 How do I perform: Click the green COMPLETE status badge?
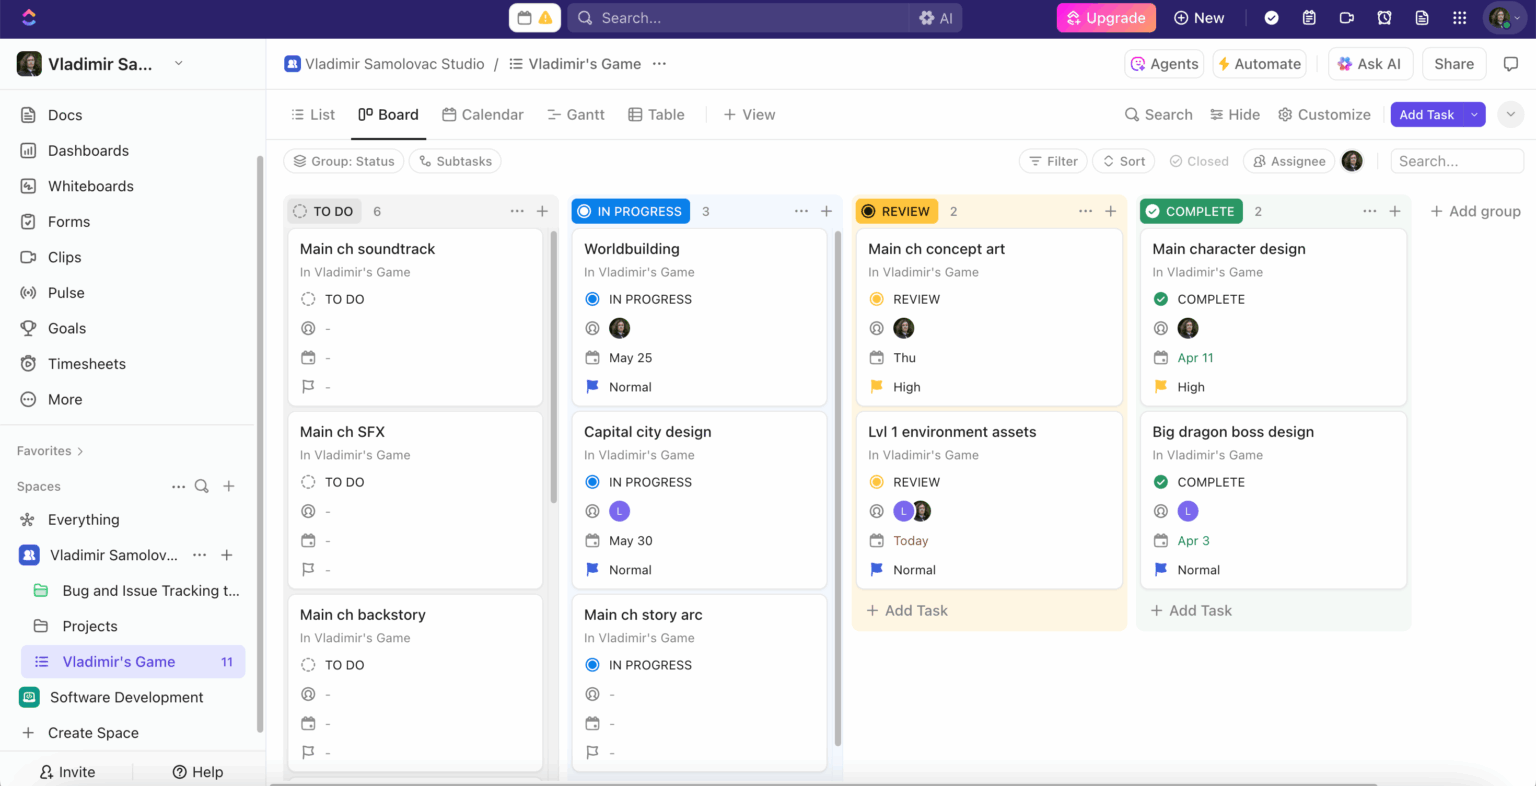(x=1190, y=211)
